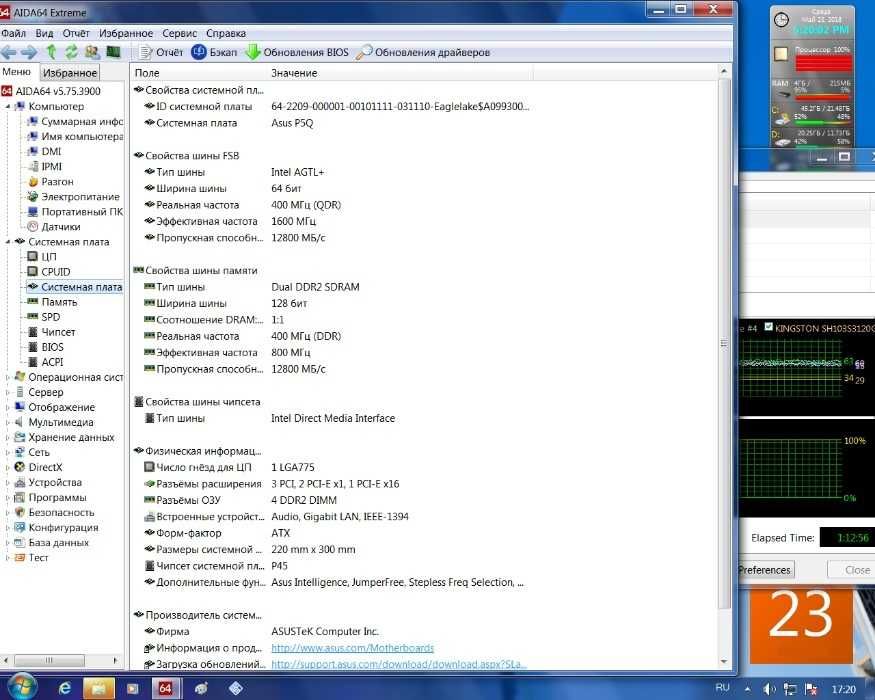Toggle KINGSTON SH103S3120G checkbox

(768, 327)
